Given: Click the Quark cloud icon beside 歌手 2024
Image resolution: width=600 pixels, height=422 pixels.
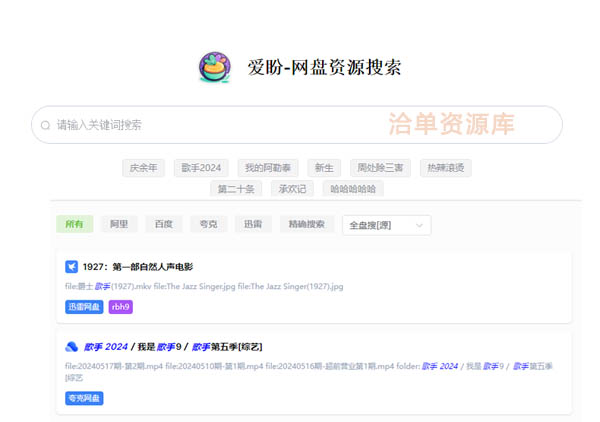Looking at the screenshot, I should [x=72, y=347].
